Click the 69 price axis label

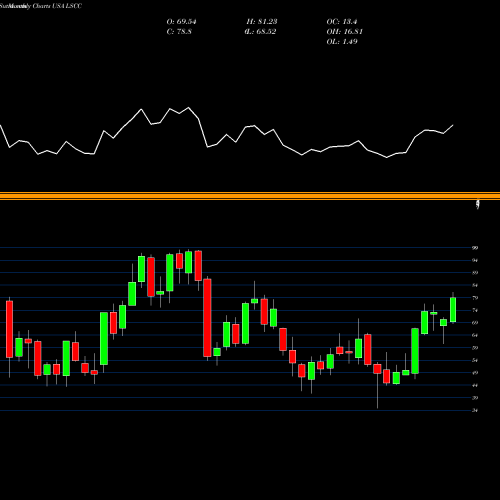tap(475, 323)
